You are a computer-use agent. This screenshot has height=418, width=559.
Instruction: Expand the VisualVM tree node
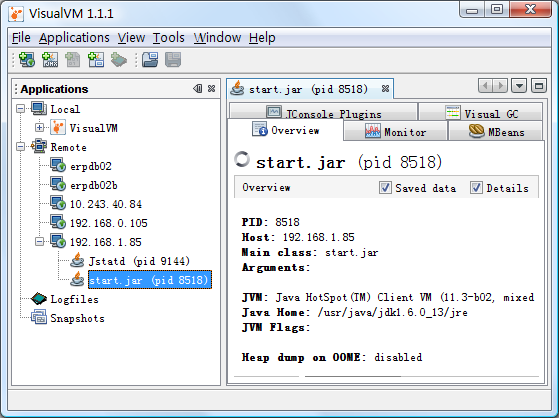pyautogui.click(x=40, y=127)
